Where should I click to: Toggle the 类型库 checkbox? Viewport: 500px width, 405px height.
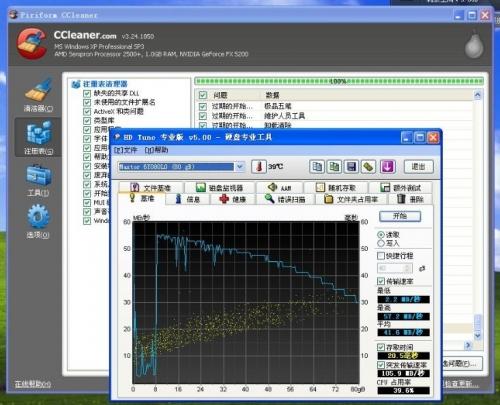click(x=87, y=120)
